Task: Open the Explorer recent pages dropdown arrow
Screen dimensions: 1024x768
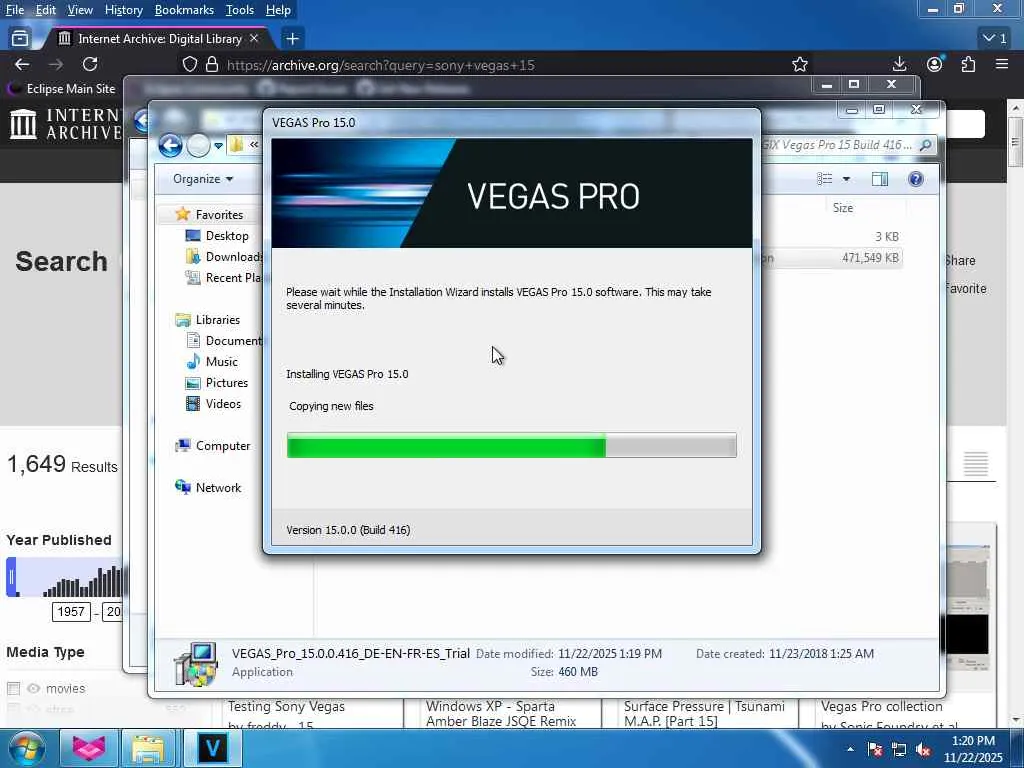Action: point(218,145)
